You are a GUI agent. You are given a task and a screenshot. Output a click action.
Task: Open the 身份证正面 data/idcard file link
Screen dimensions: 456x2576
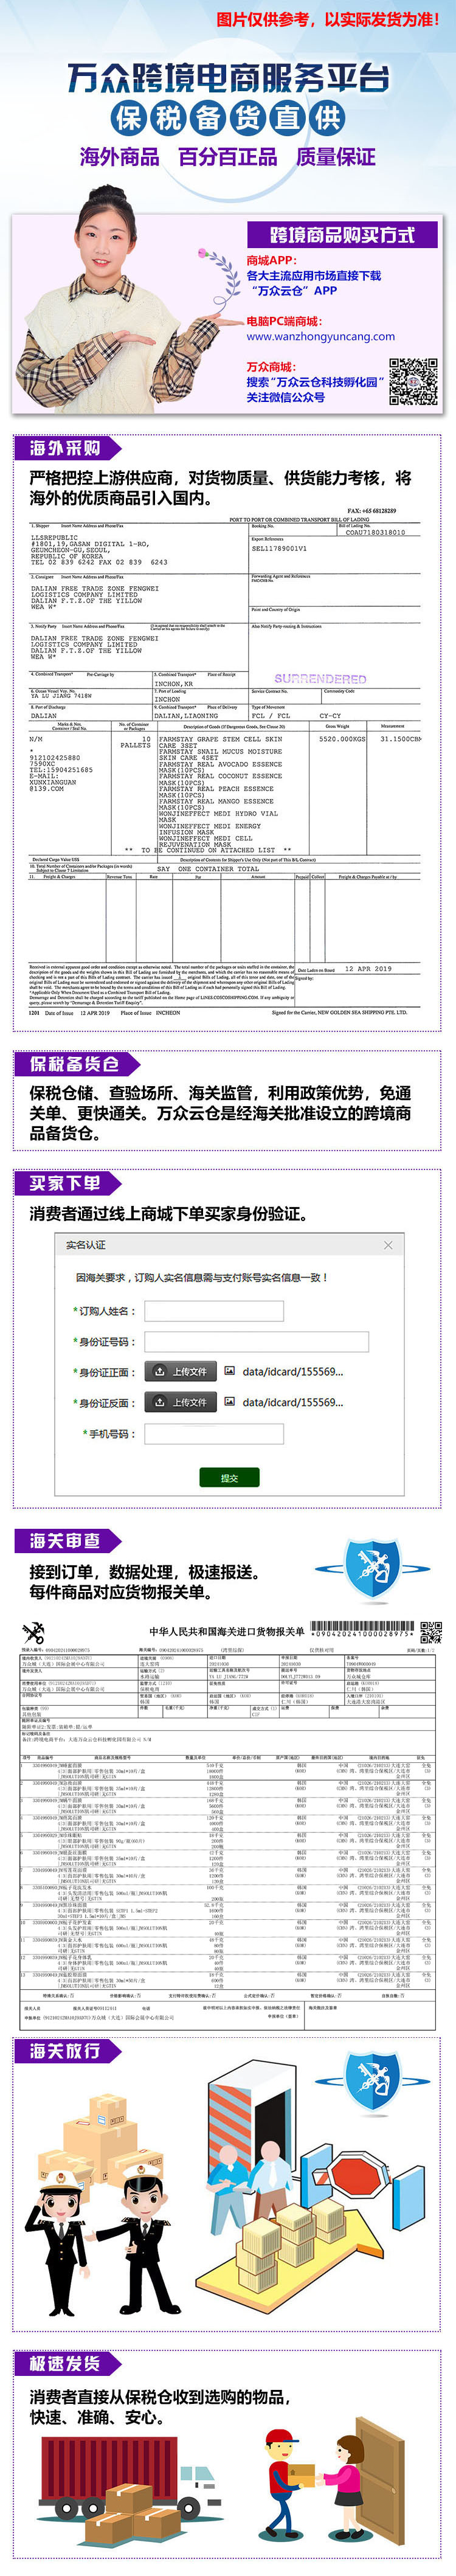(x=292, y=1372)
